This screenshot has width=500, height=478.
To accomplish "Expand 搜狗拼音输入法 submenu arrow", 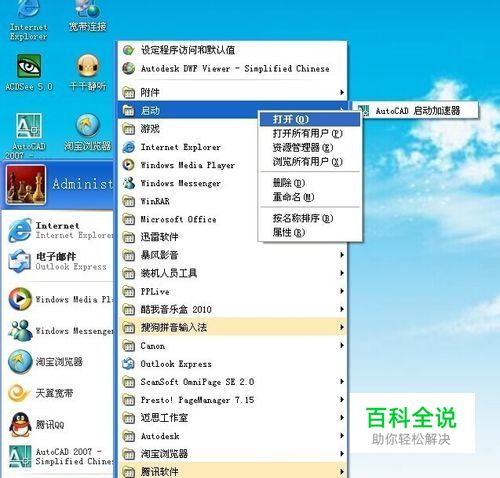I will (342, 327).
